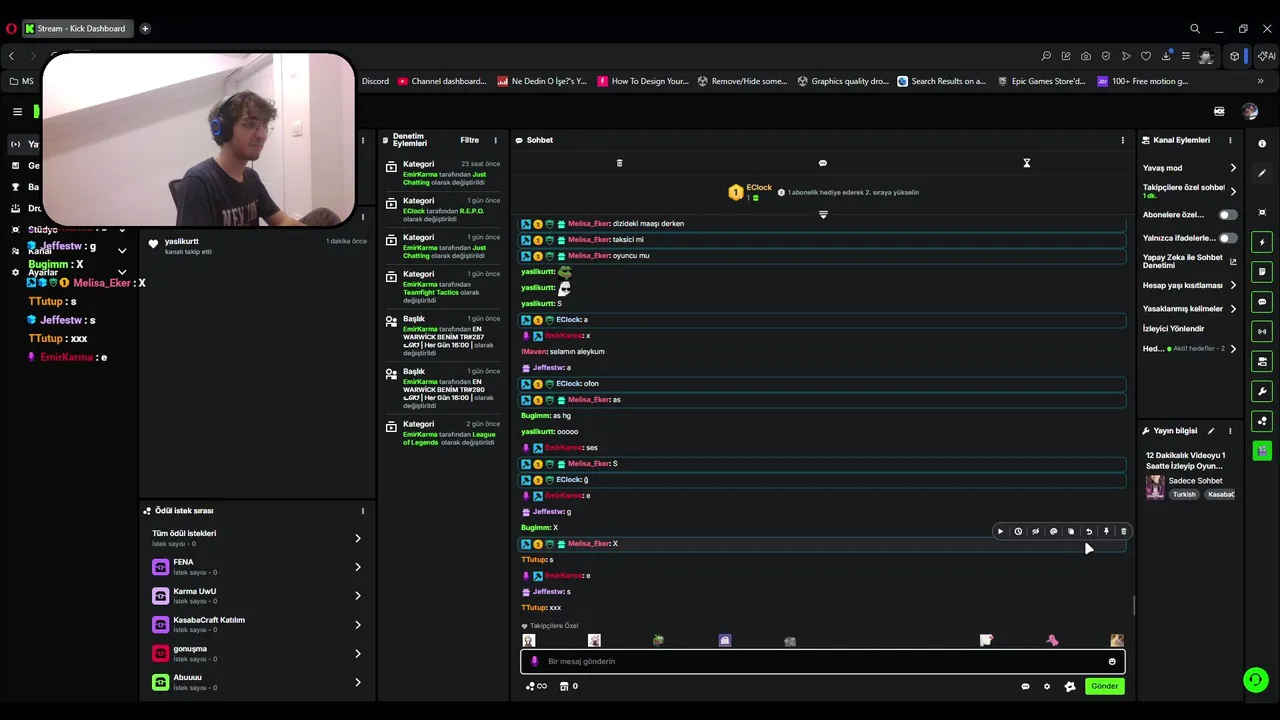Open gonuşma reward requests

258,653
